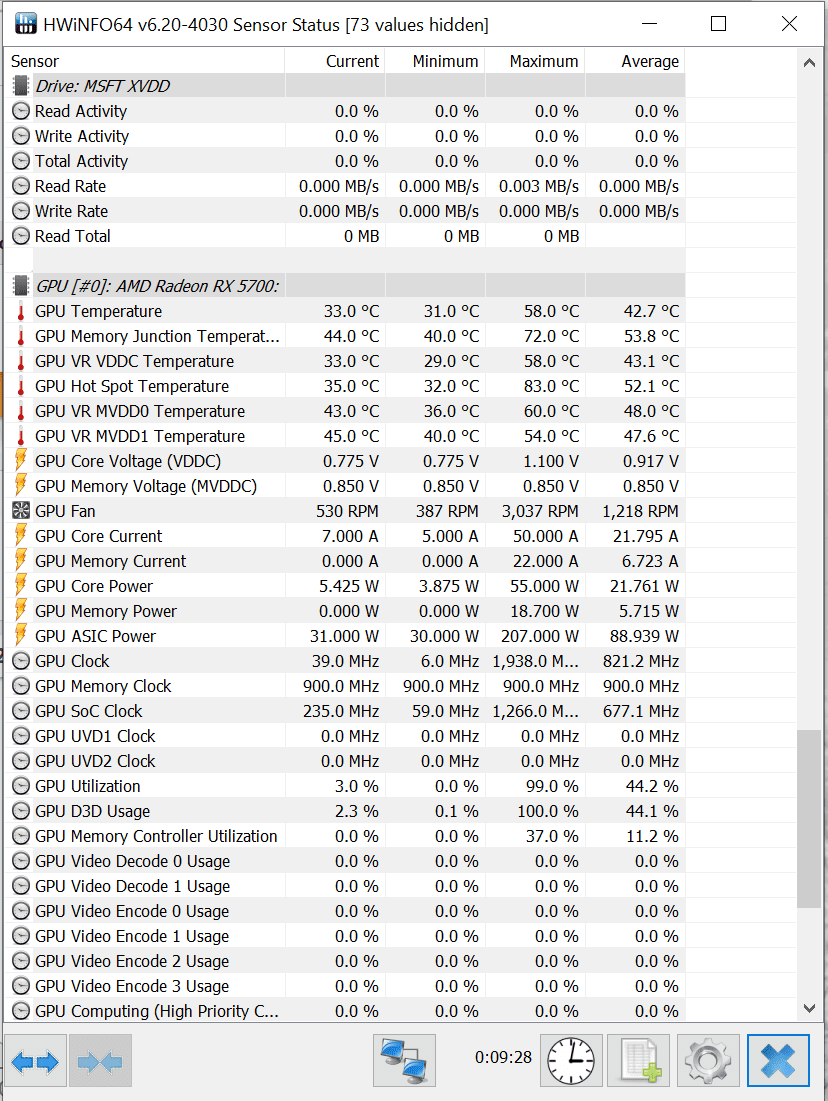Select the GPU Memory Junction Temperature row
Screen dimensions: 828x1101
tap(345, 336)
